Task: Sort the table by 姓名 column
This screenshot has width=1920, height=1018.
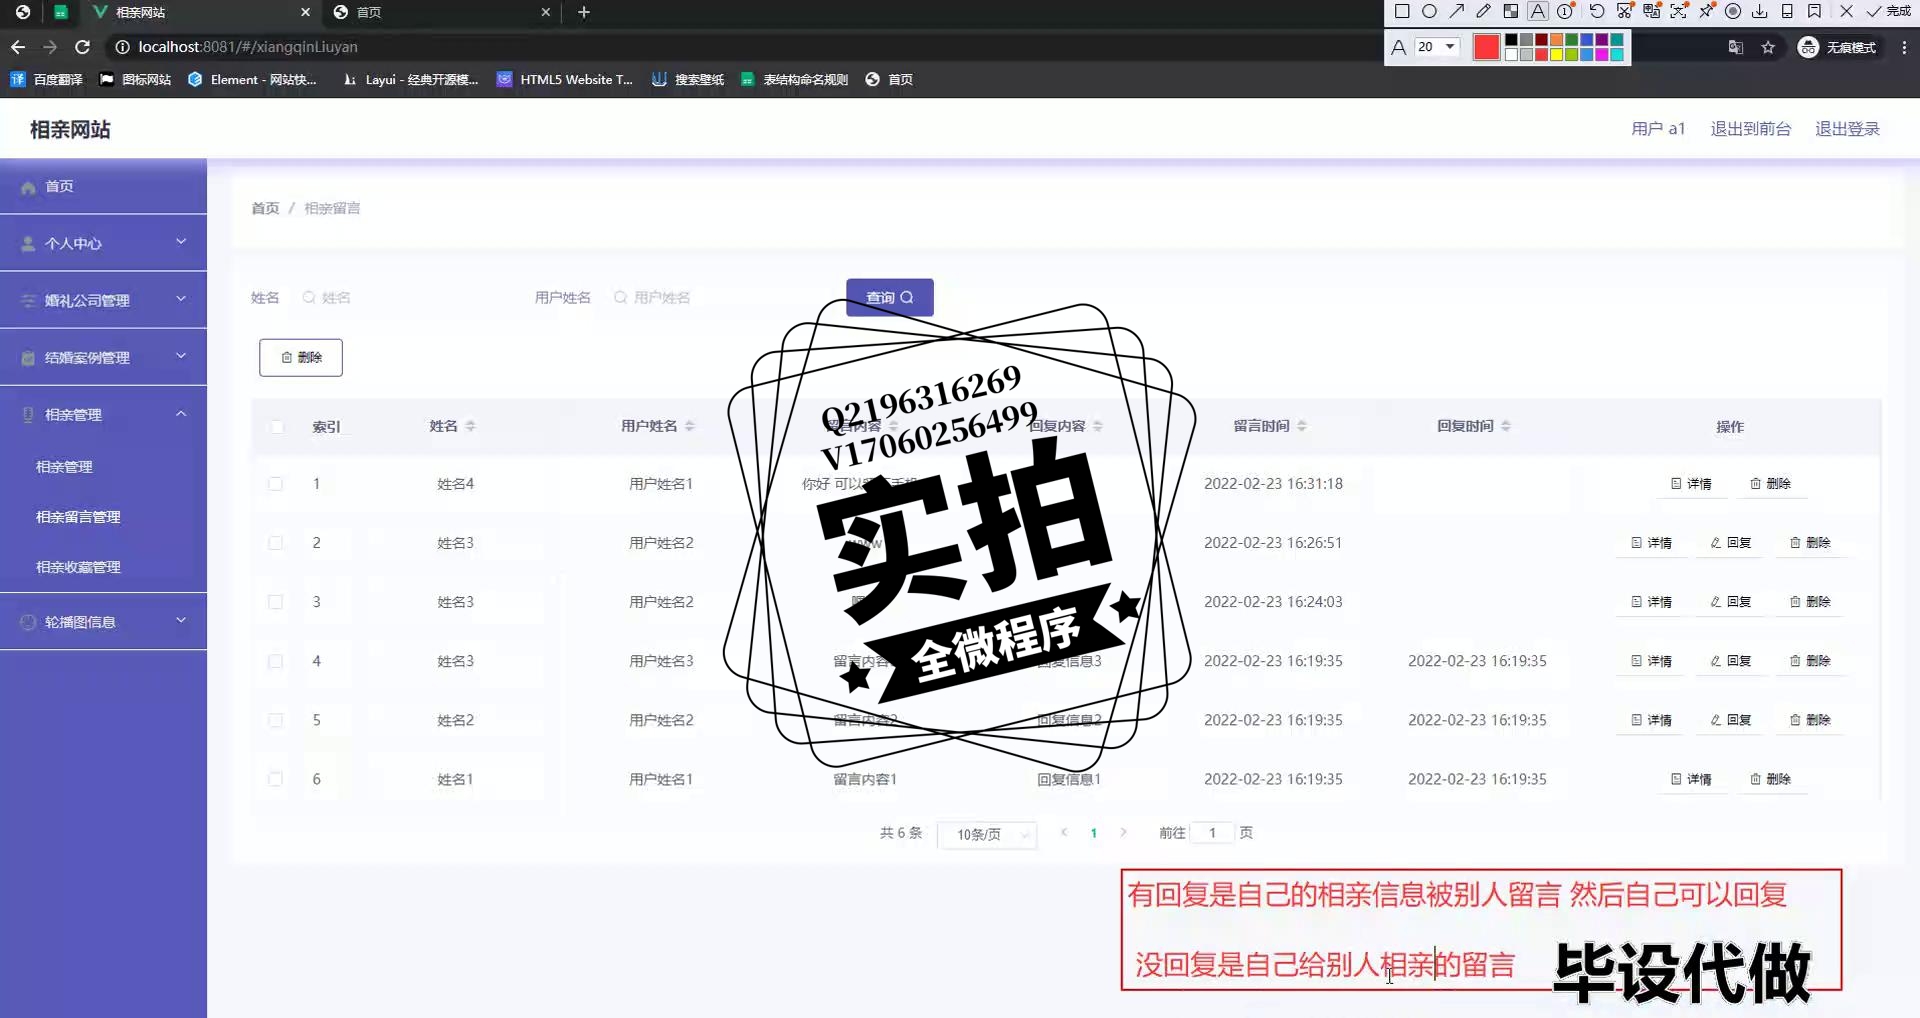Action: click(470, 426)
